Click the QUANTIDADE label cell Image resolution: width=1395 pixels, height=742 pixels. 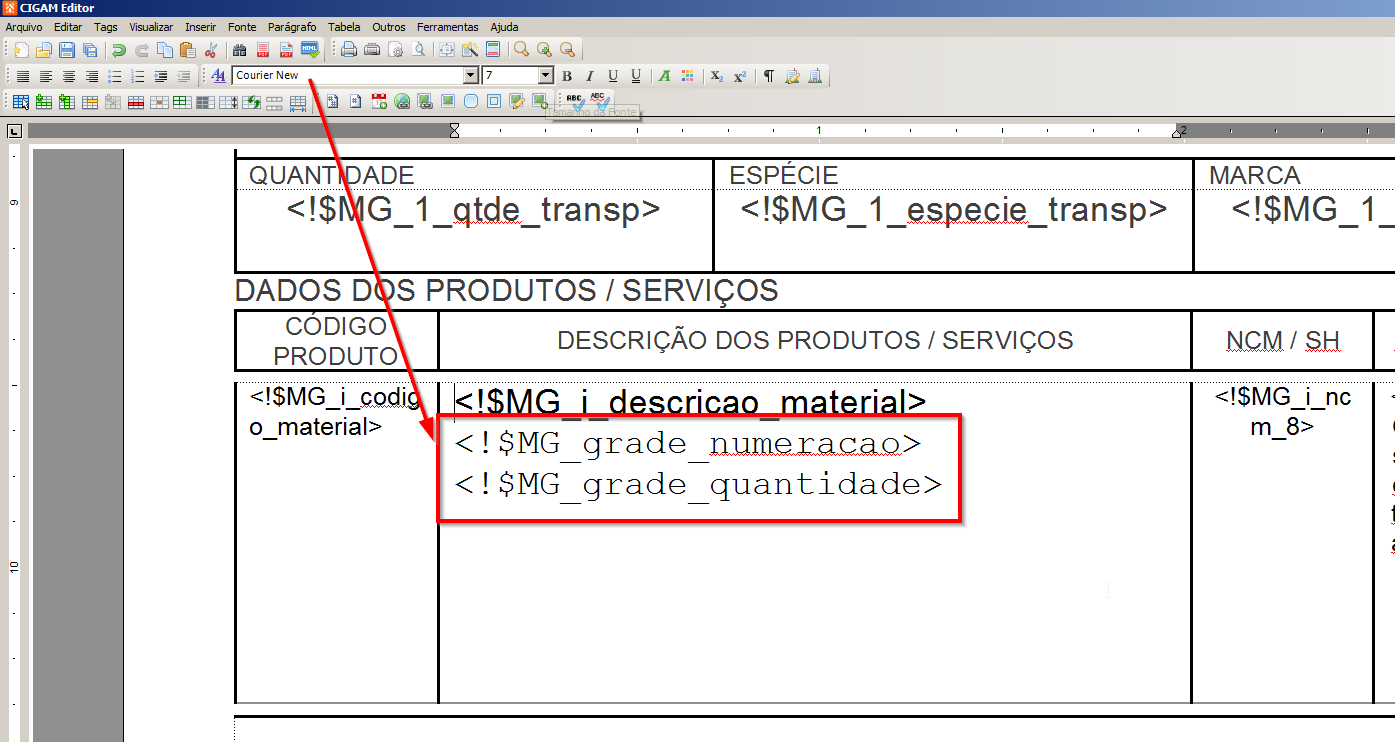coord(331,176)
